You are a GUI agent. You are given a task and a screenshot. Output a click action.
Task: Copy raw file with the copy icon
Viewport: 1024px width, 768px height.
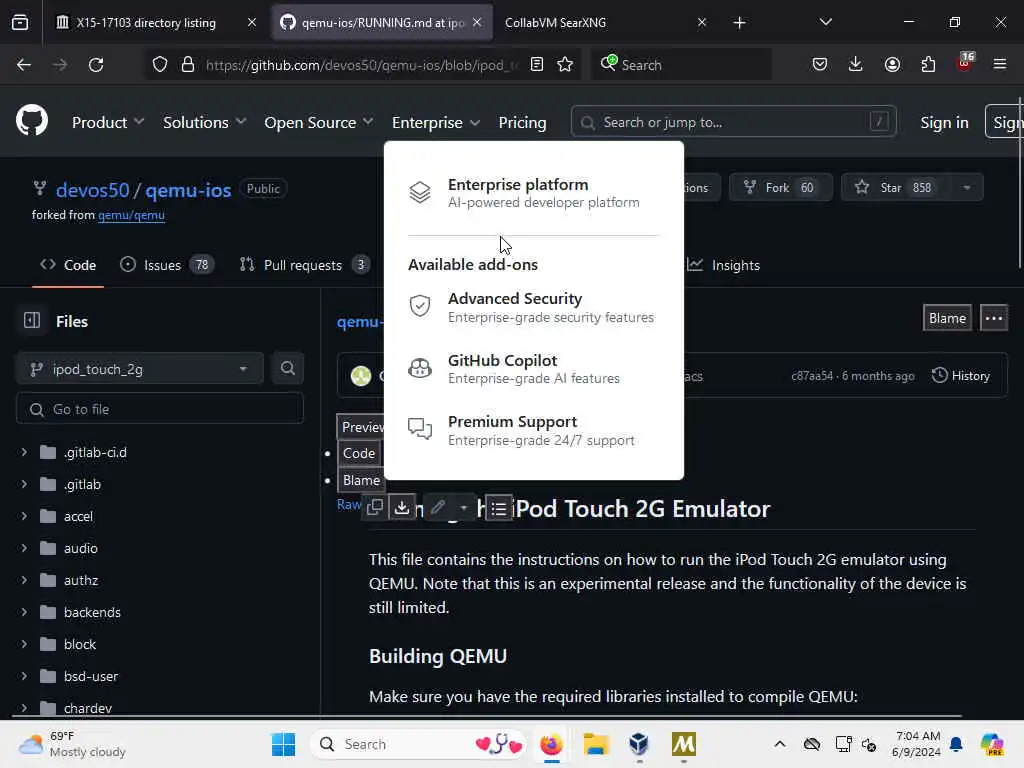(x=375, y=507)
